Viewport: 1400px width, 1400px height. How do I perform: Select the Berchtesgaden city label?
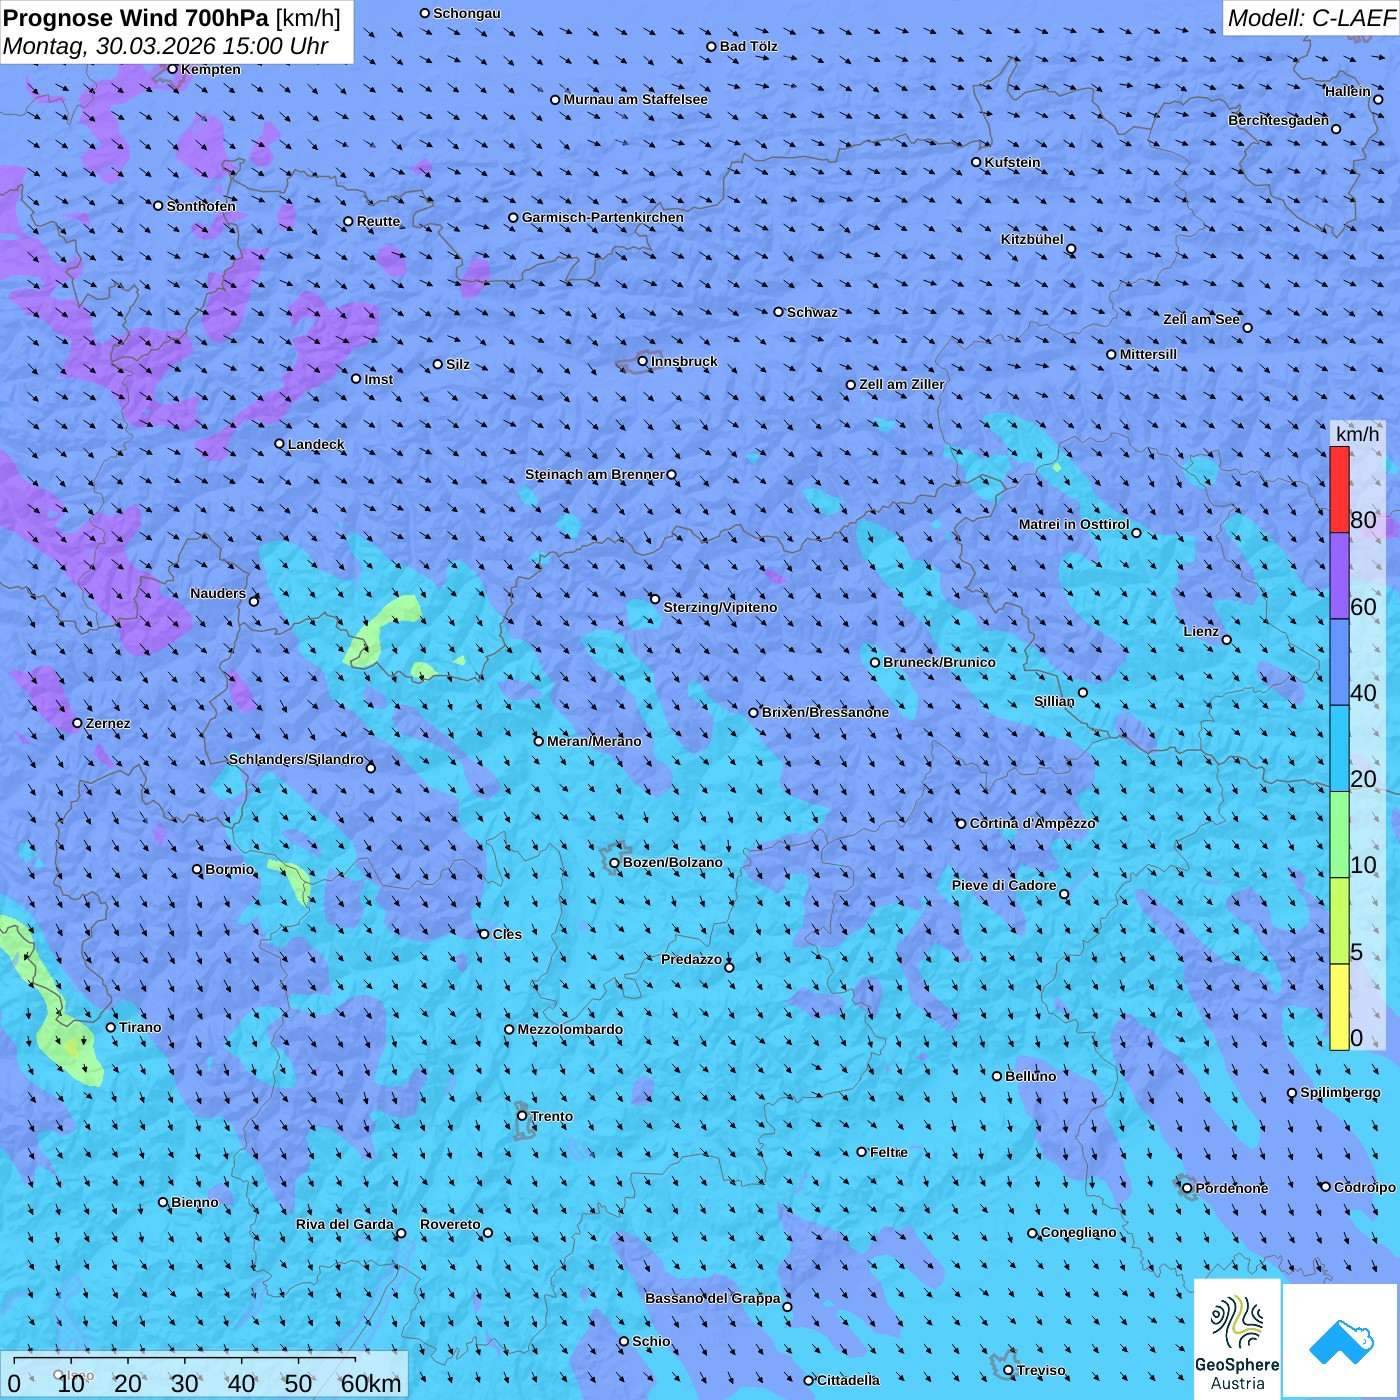tap(1279, 120)
